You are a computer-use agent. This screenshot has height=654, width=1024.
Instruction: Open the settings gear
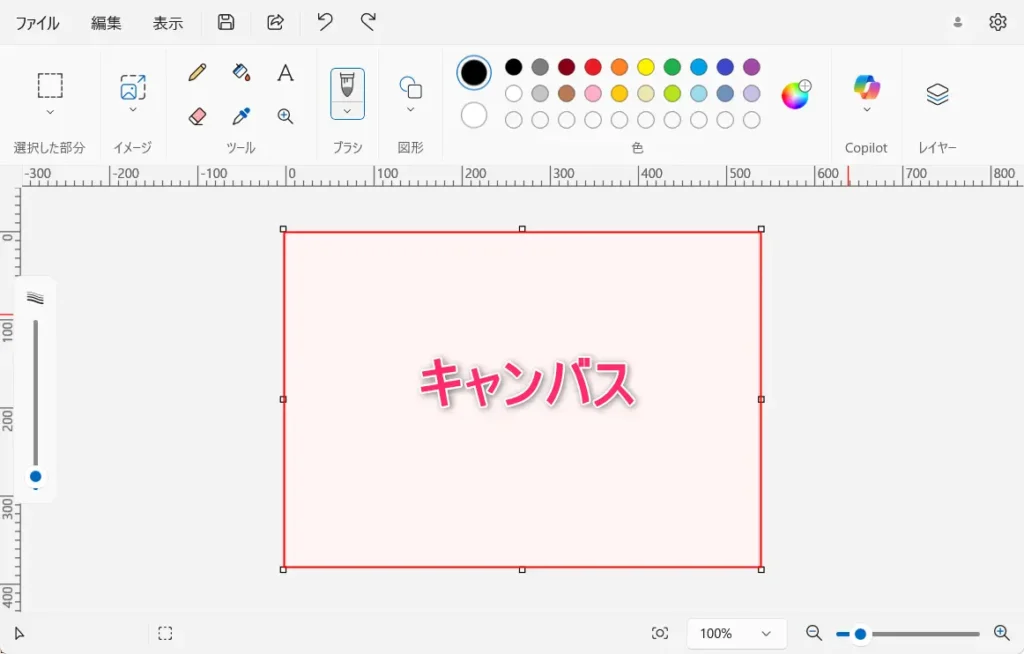pos(997,22)
